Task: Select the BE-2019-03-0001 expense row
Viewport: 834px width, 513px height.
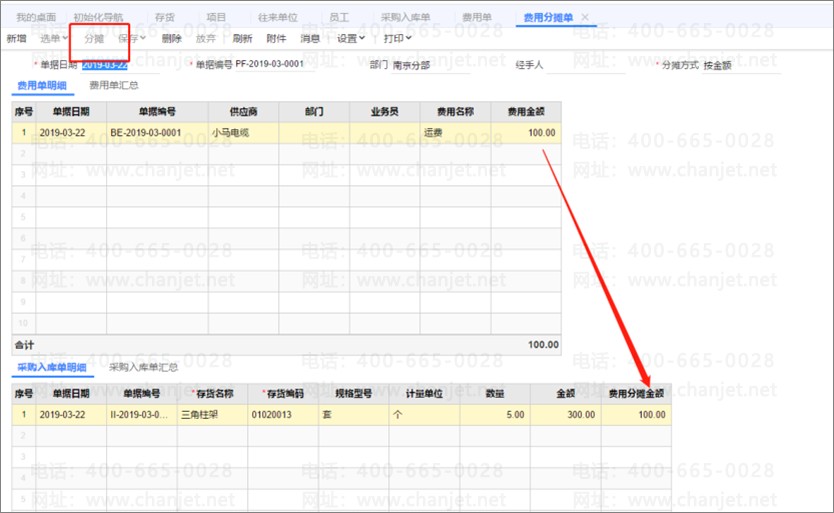Action: pyautogui.click(x=145, y=132)
